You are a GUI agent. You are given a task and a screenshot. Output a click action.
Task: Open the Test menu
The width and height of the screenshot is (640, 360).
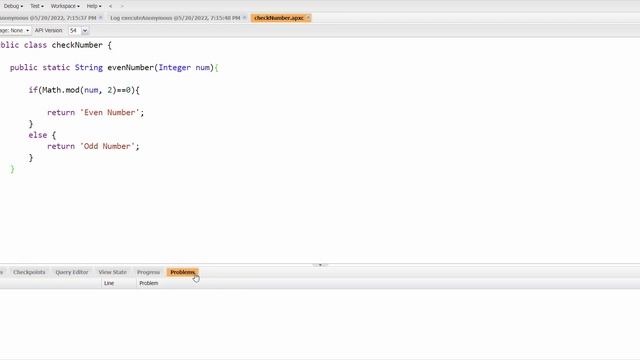click(37, 6)
